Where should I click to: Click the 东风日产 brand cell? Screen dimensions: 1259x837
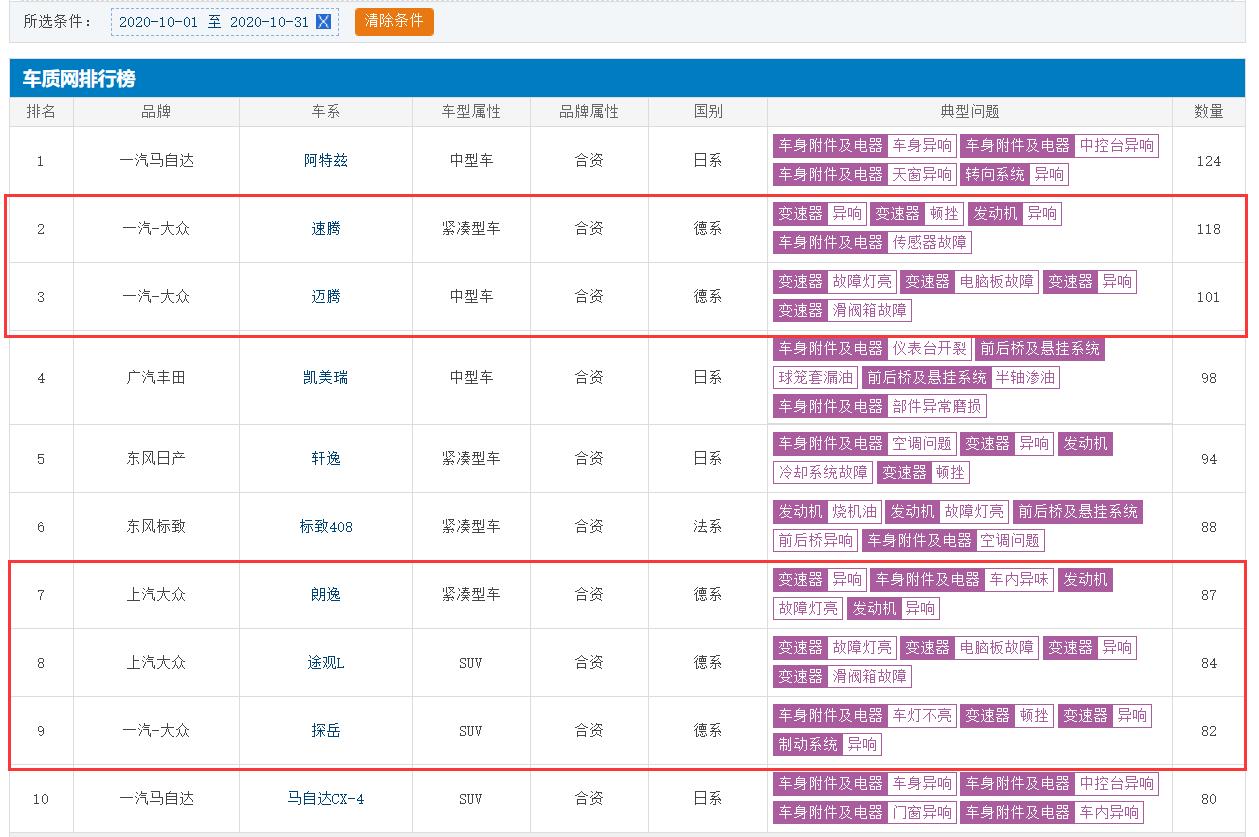point(156,458)
